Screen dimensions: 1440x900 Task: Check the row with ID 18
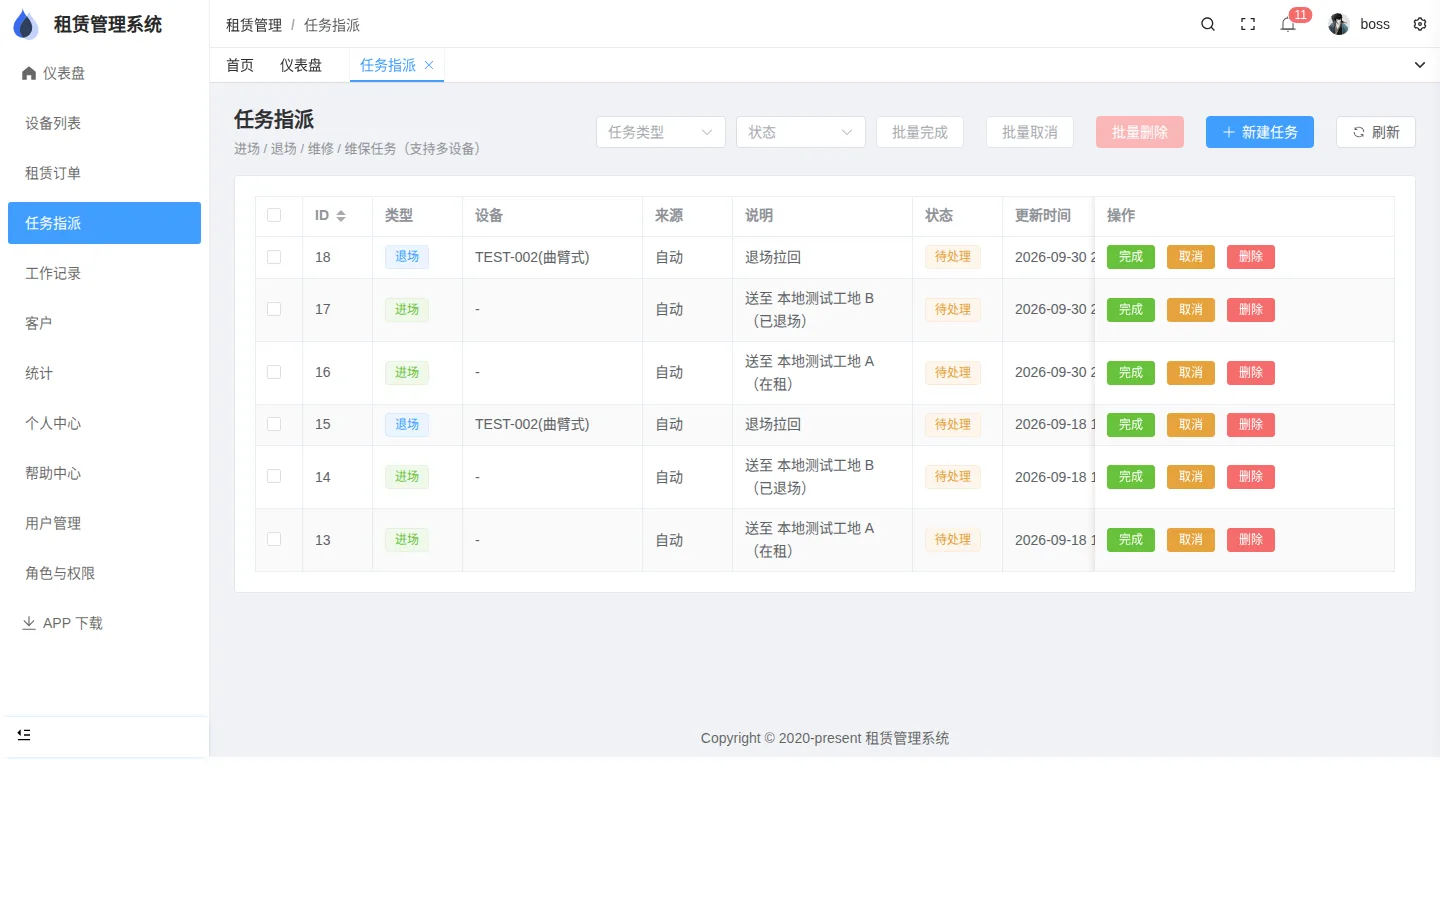coord(274,257)
